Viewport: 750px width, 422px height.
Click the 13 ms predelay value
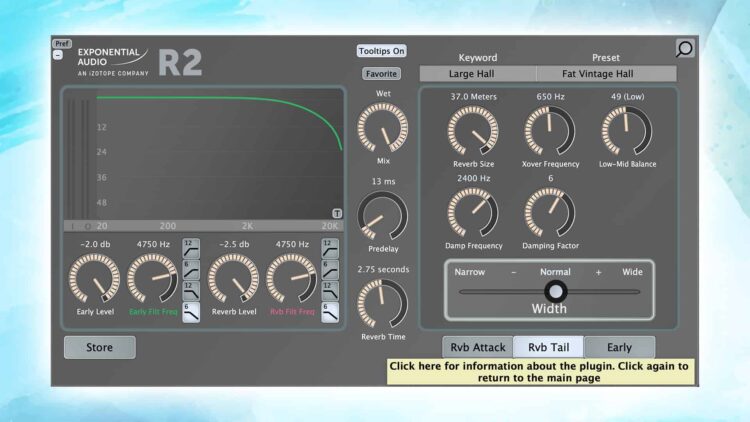tap(383, 182)
